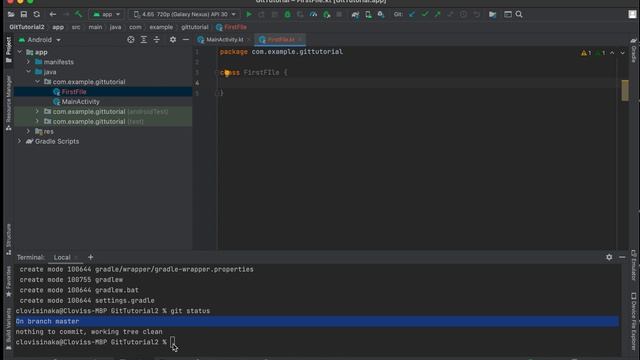Open the AVD Manager icon

click(x=368, y=14)
